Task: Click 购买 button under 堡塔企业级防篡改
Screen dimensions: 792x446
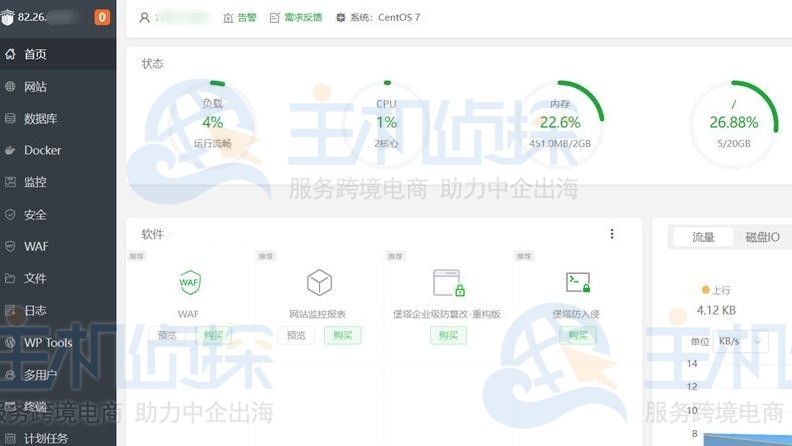Action: pos(449,335)
